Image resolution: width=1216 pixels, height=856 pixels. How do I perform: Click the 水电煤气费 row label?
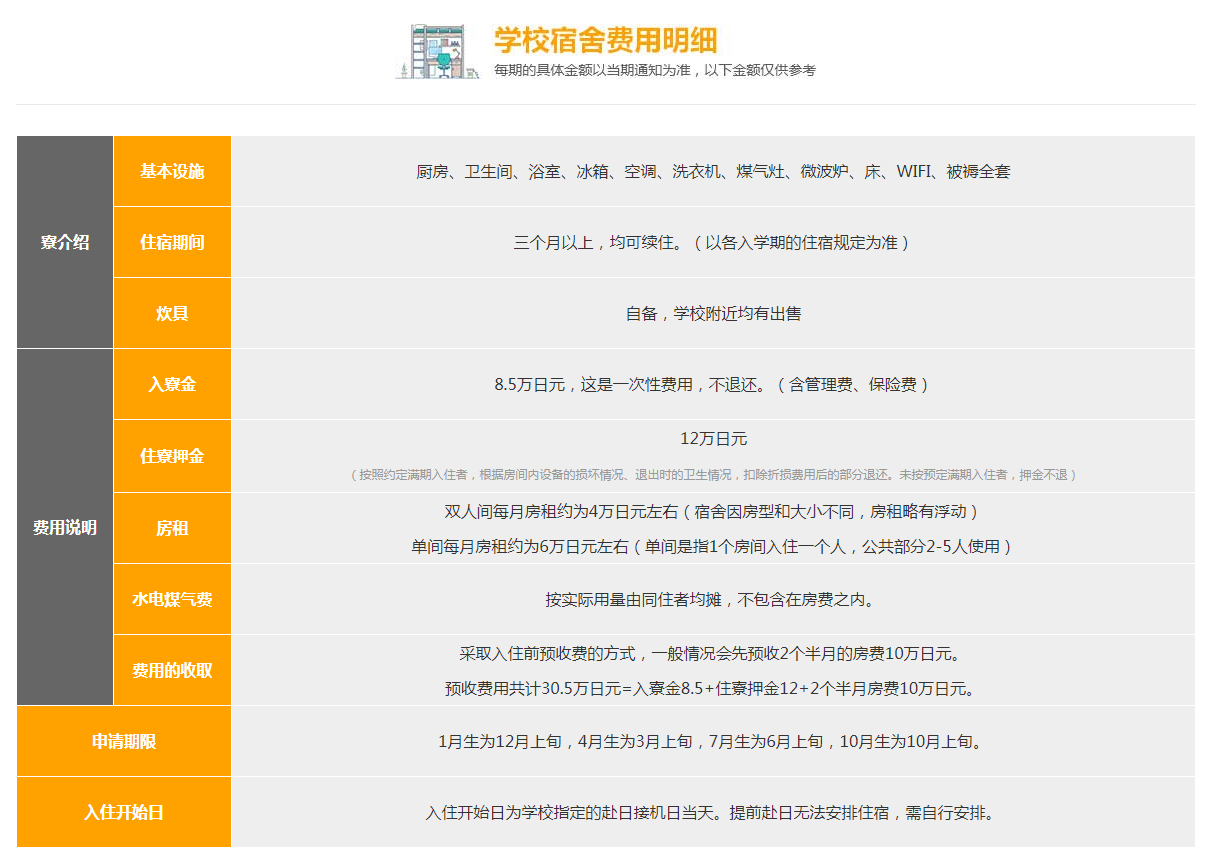tap(172, 599)
